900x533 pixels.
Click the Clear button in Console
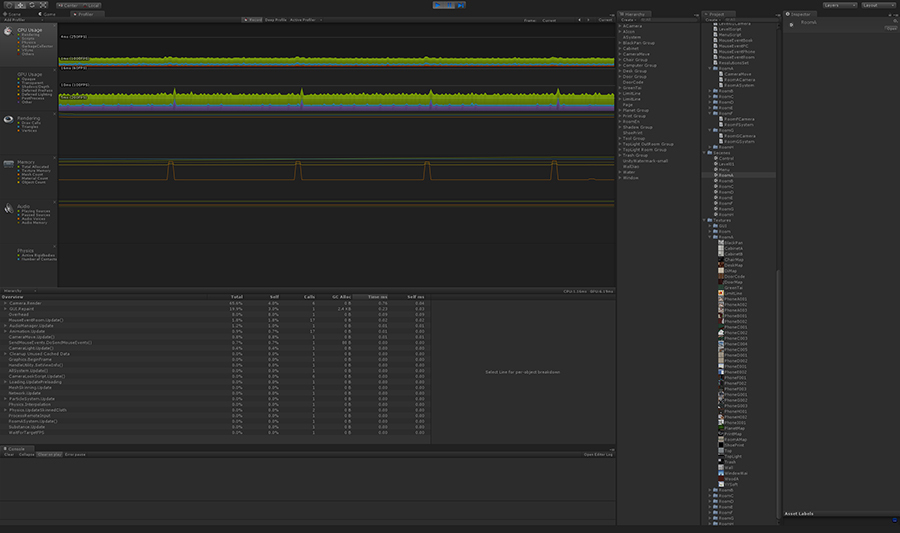9,454
